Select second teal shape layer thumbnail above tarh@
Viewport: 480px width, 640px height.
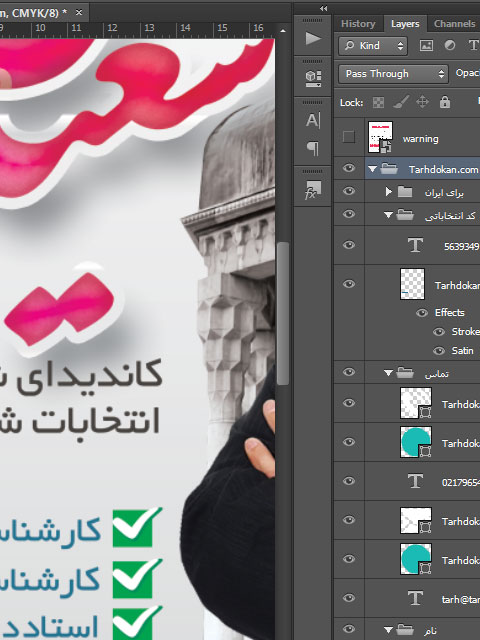click(x=416, y=559)
